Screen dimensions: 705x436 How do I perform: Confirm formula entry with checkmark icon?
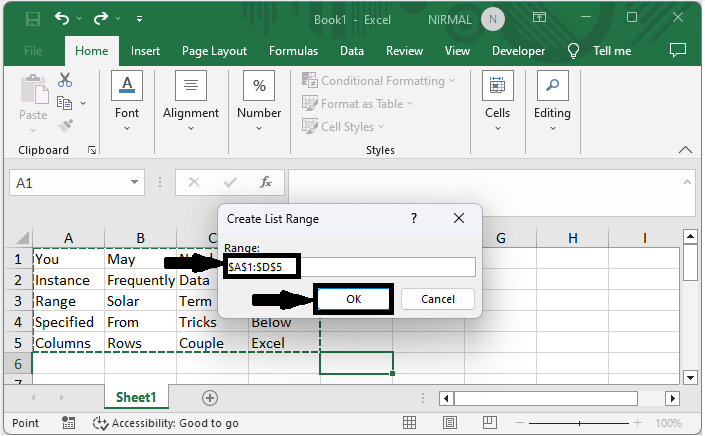coord(230,182)
